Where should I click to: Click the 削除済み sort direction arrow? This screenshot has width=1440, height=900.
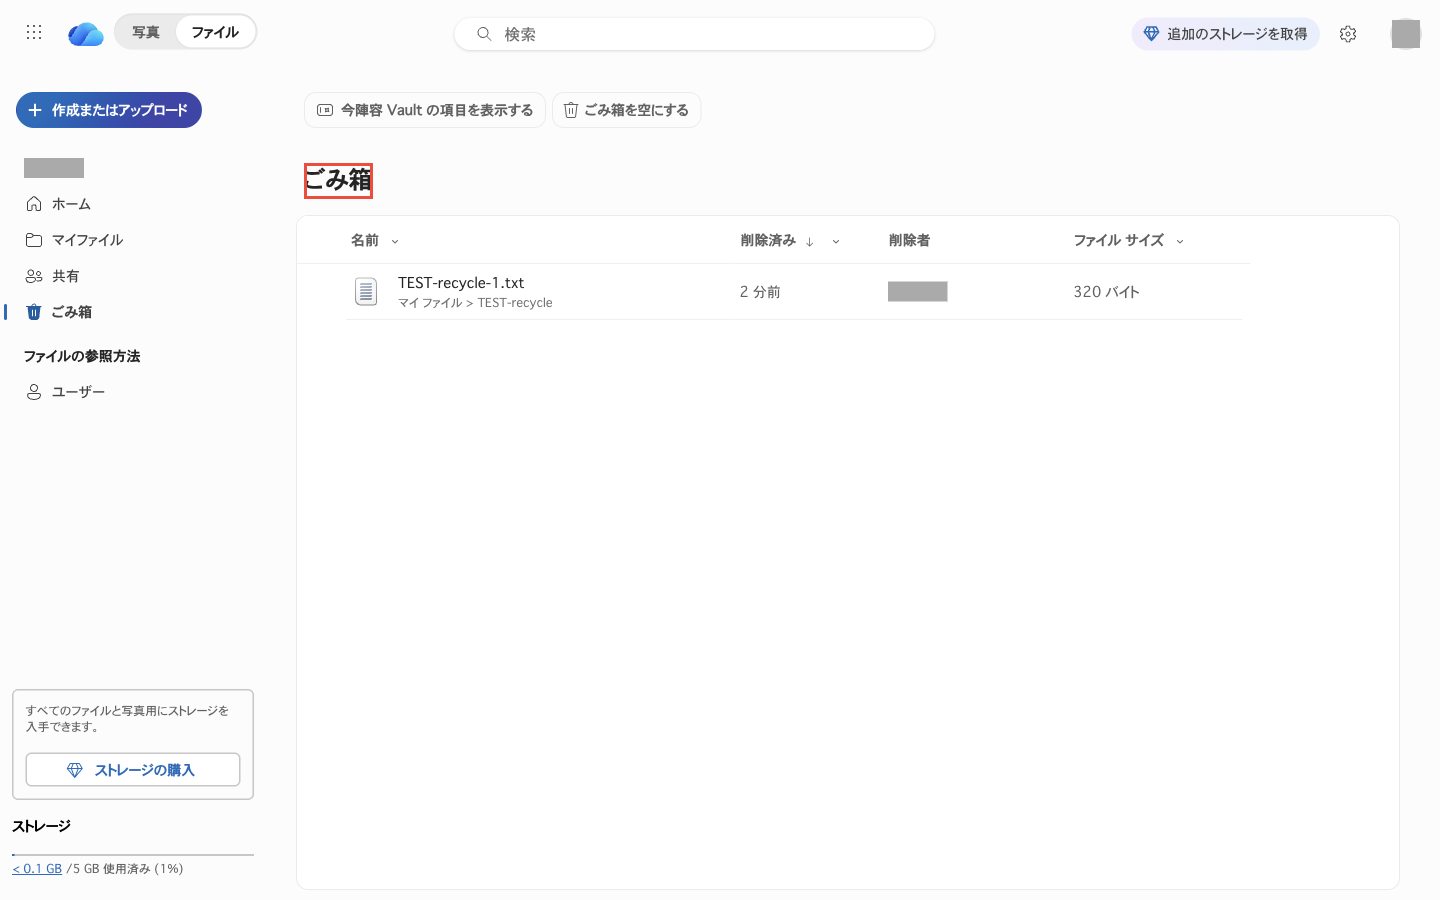[x=810, y=241]
